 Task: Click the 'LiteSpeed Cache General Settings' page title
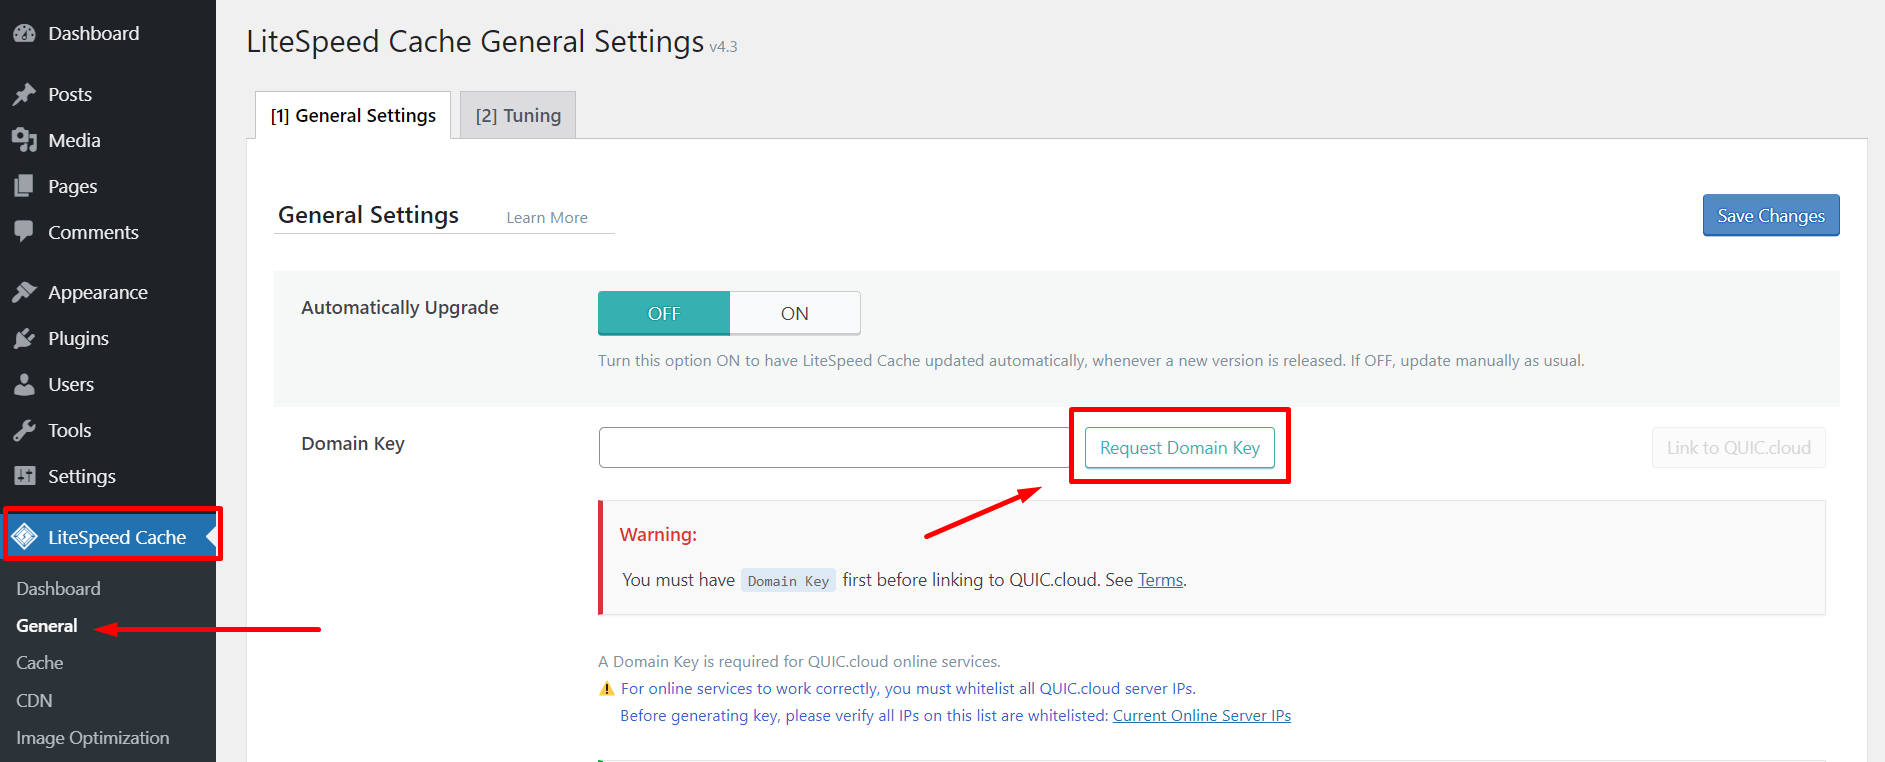475,41
